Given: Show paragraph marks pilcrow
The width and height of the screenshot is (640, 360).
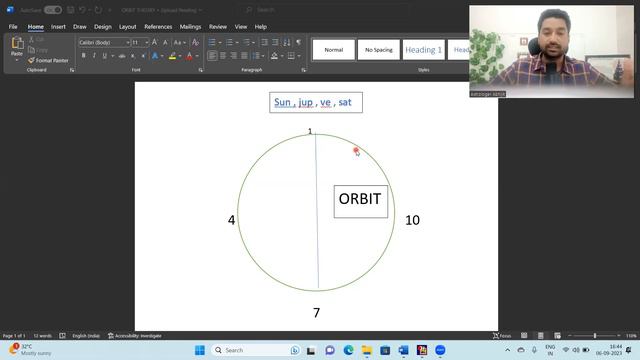Looking at the screenshot, I should click(x=298, y=42).
